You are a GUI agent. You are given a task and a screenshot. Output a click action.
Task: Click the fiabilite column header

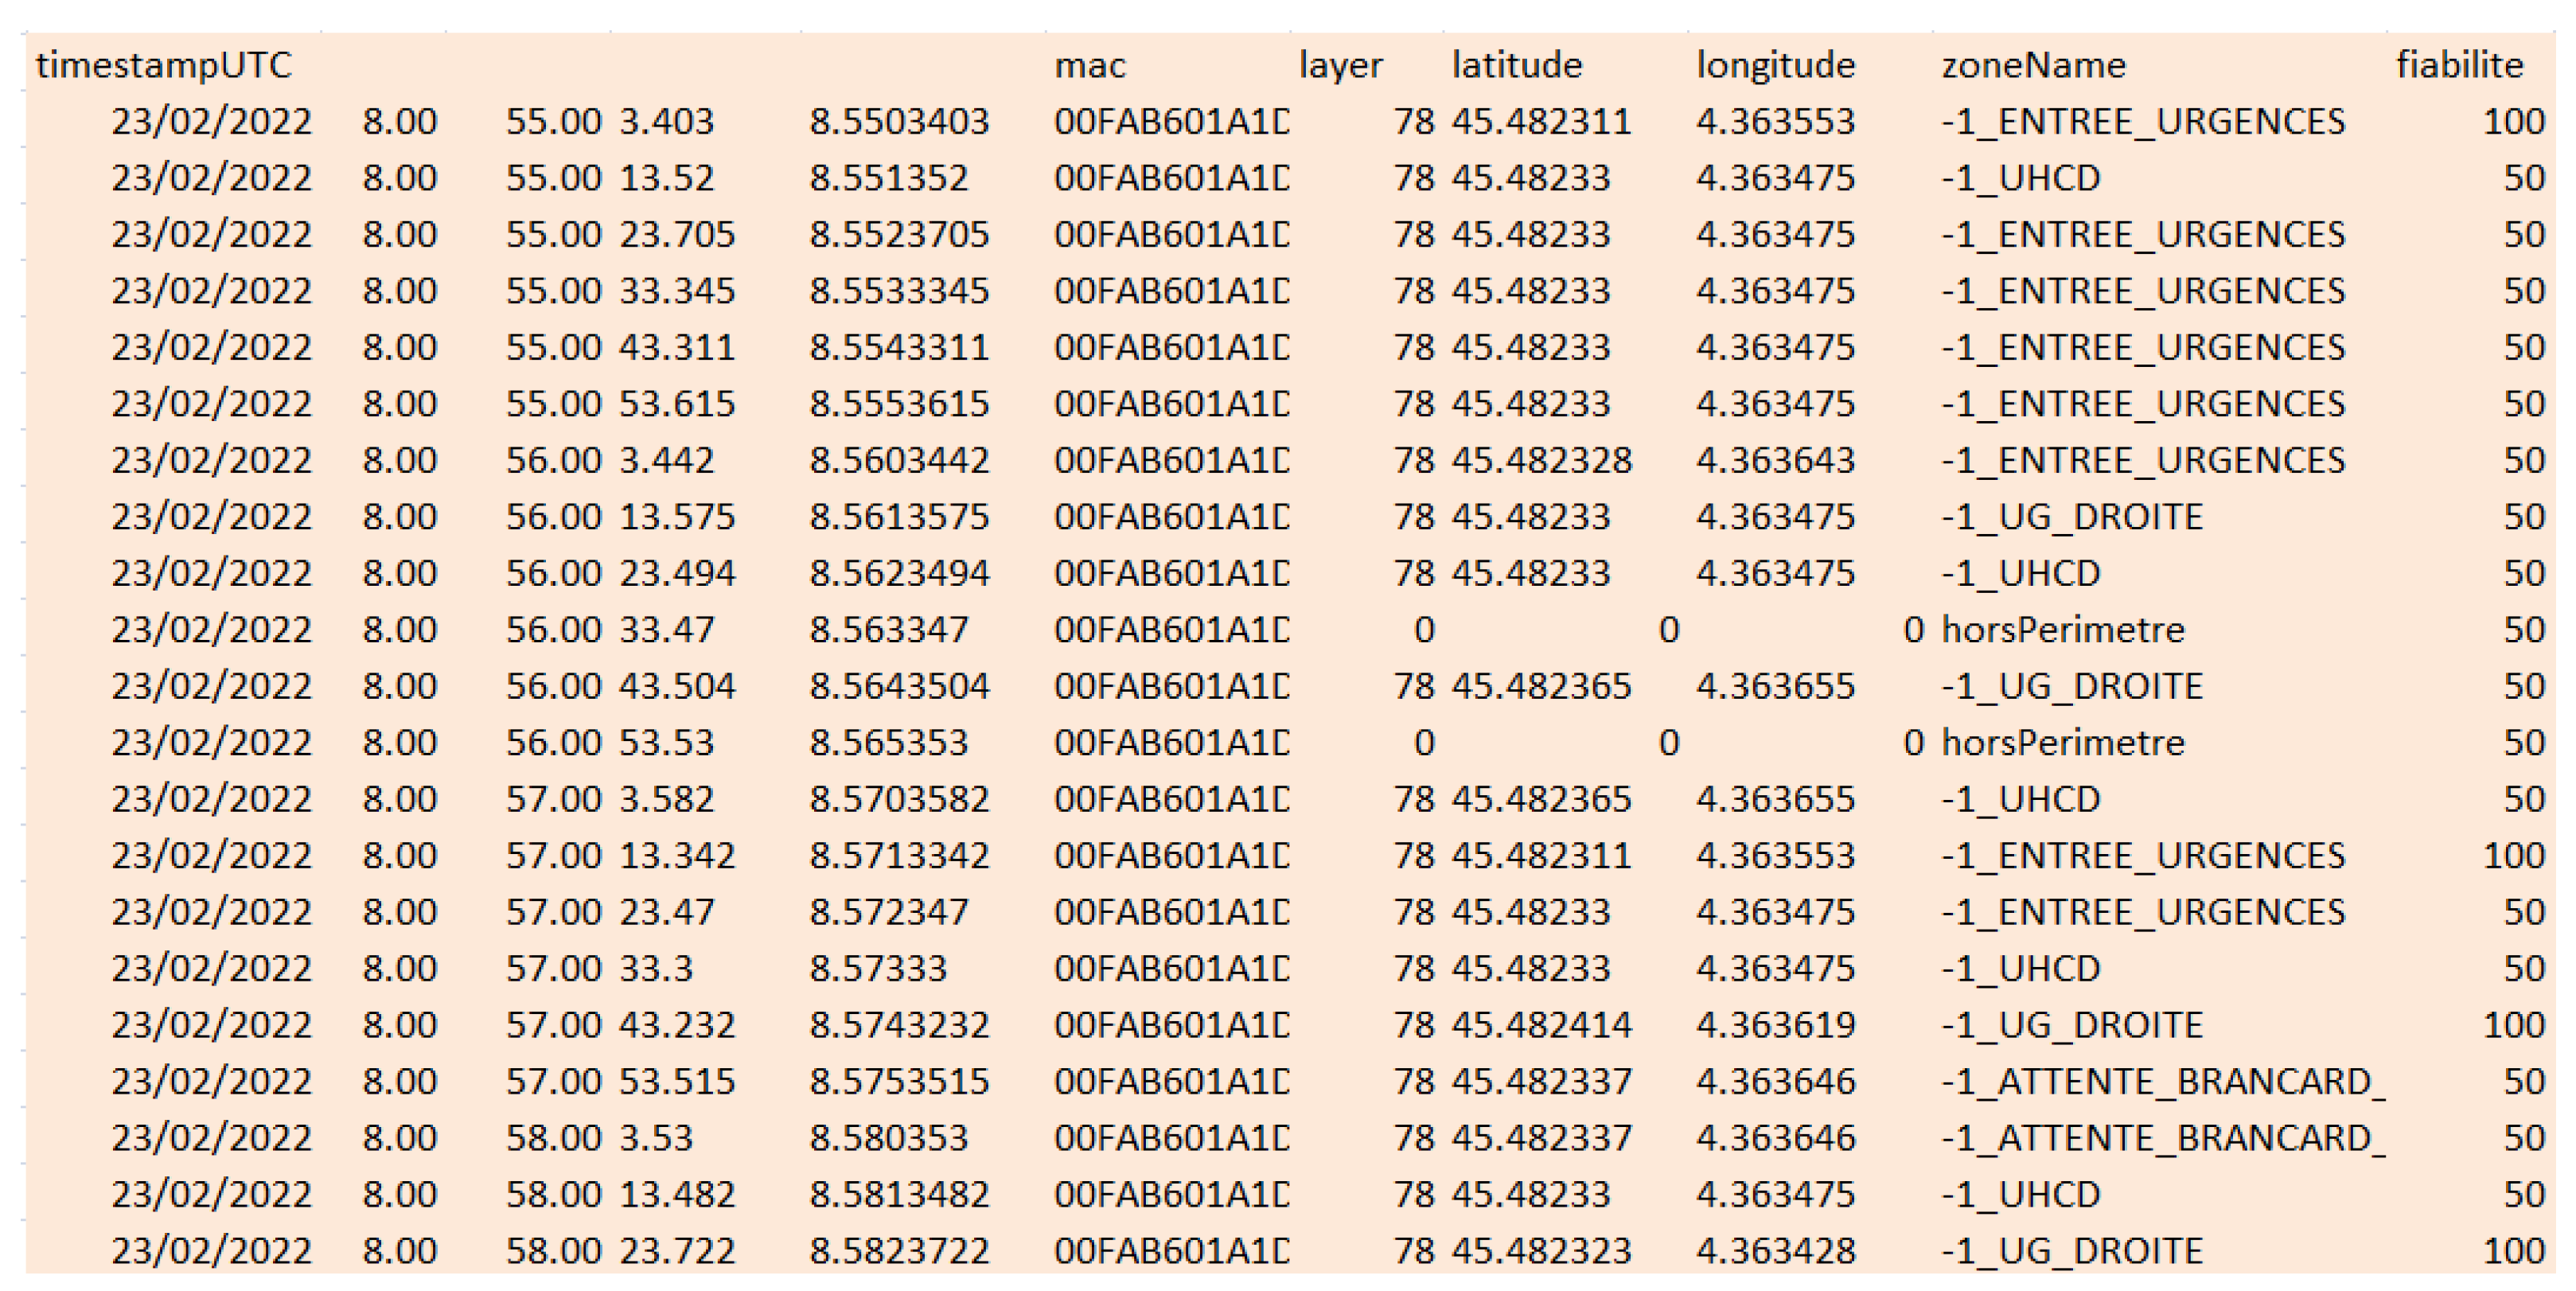point(2459,65)
